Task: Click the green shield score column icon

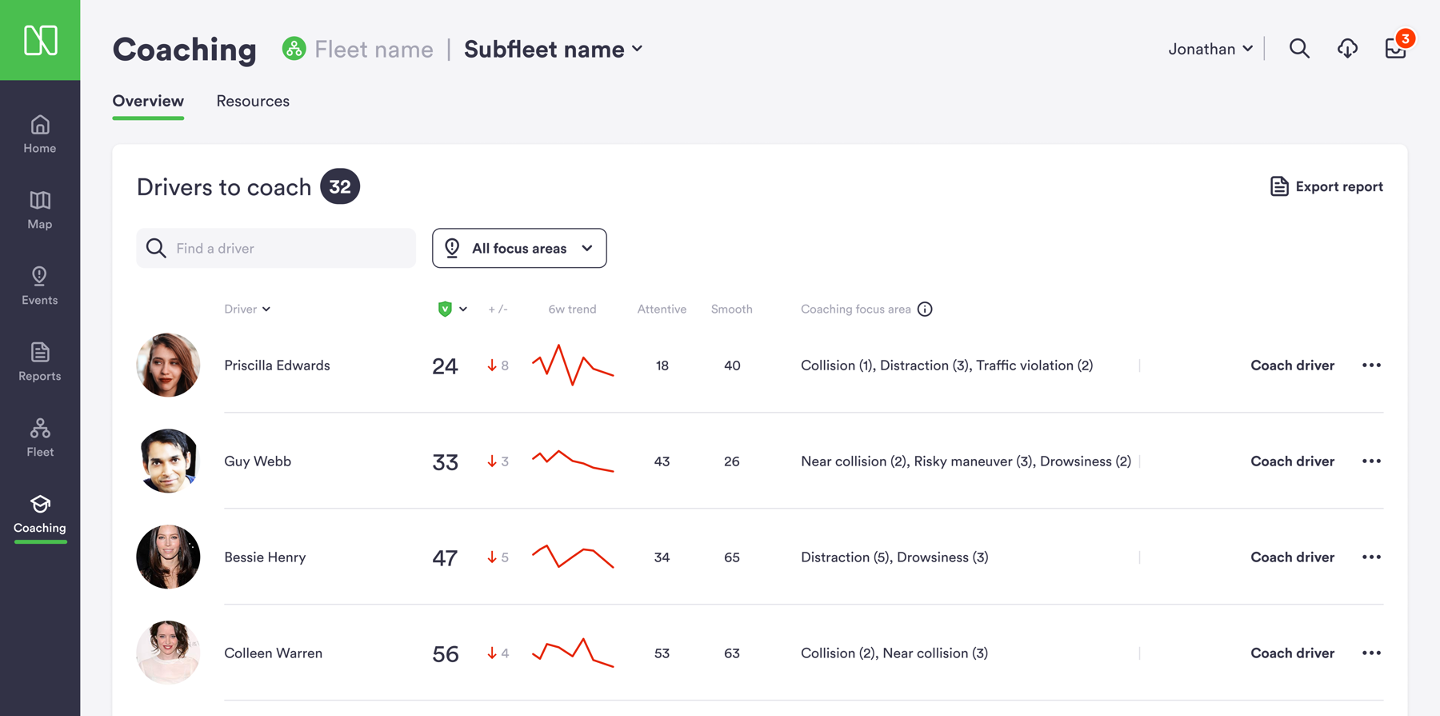Action: (445, 309)
